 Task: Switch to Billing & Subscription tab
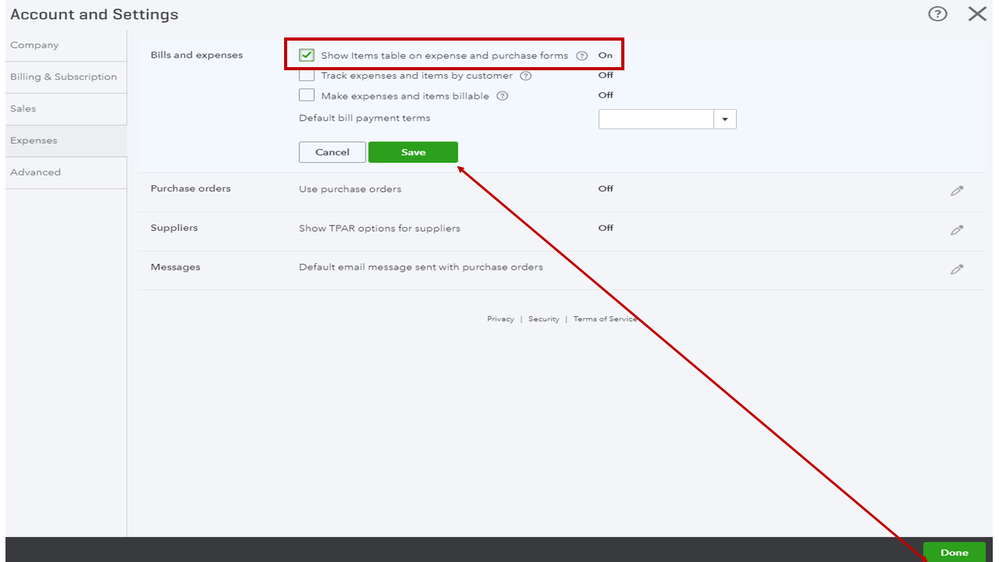pos(66,77)
